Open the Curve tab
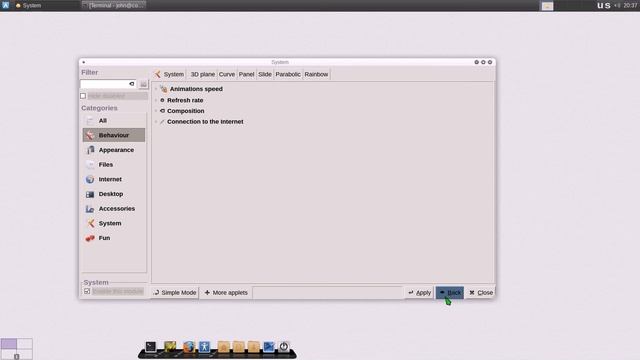The width and height of the screenshot is (640, 360). click(x=227, y=74)
